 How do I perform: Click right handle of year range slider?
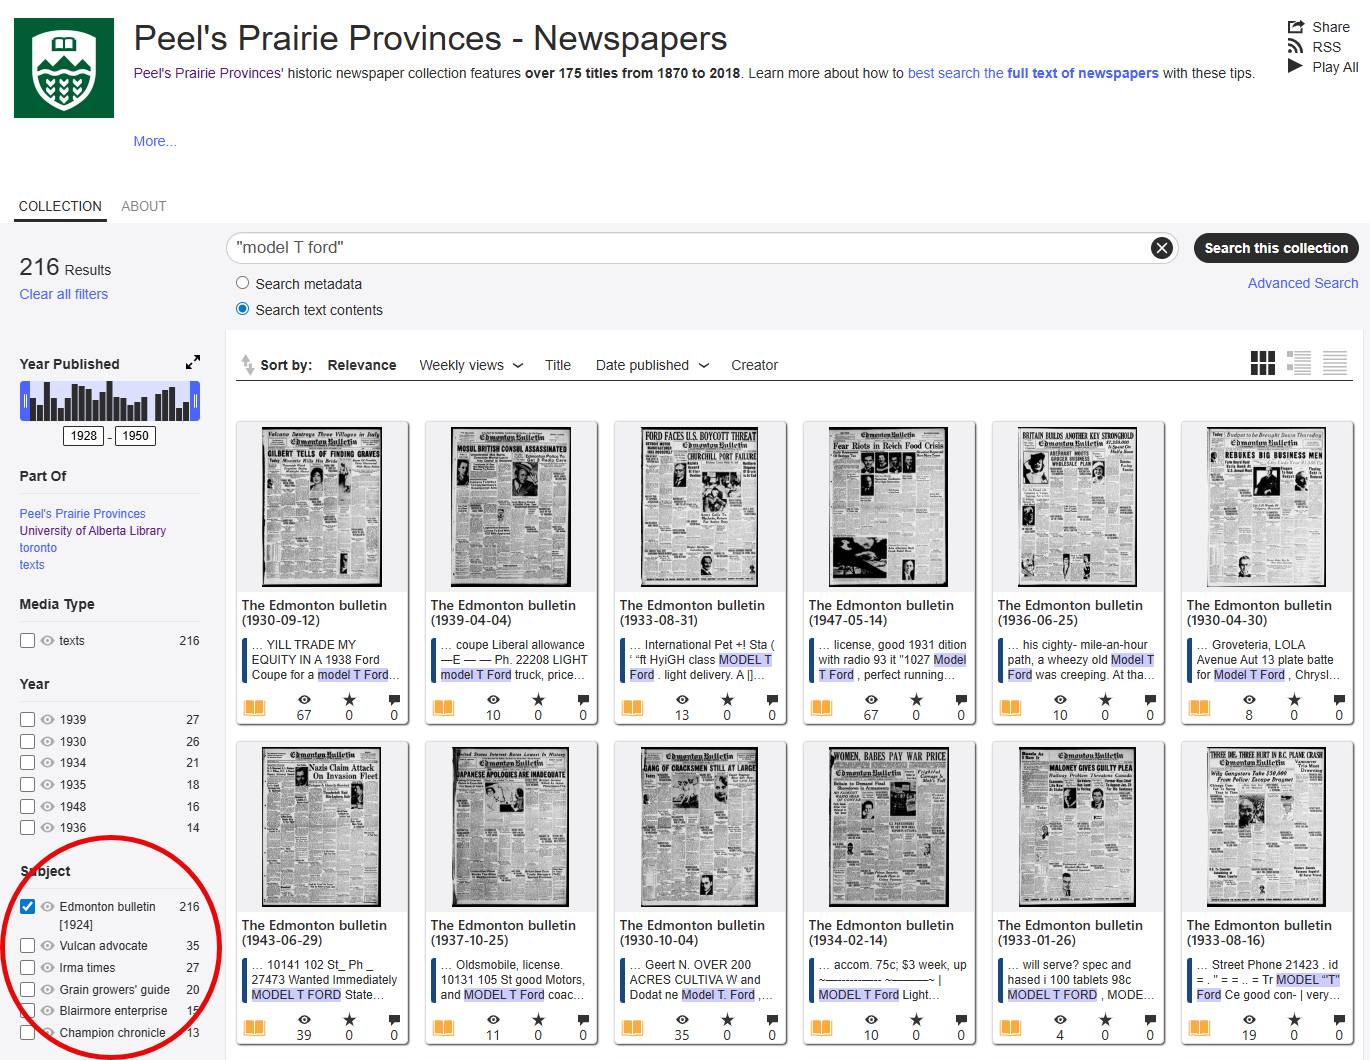click(195, 401)
